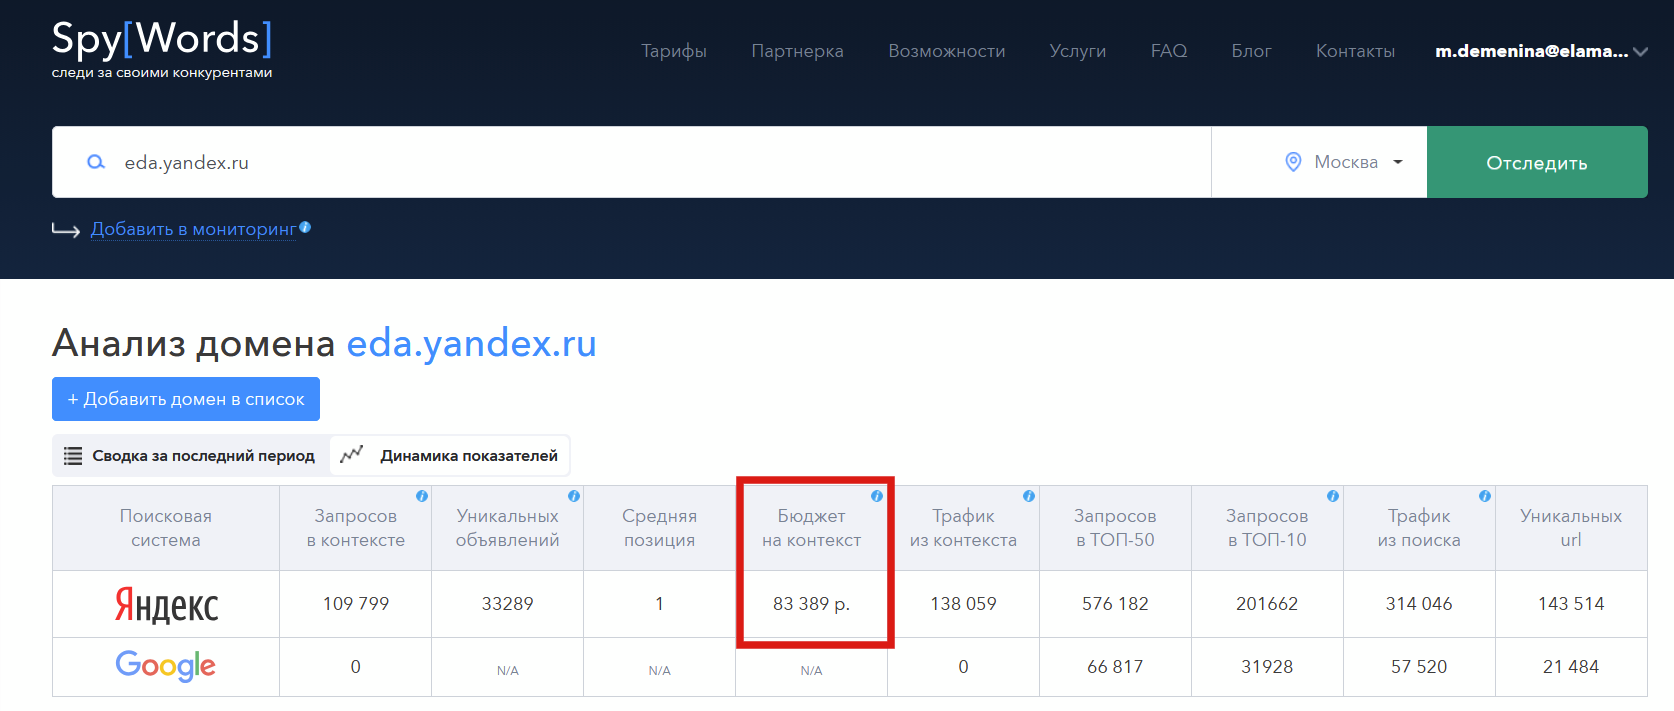This screenshot has width=1674, height=711.
Task: Click info icon in Запросов в ТОП-10 header
Action: tap(1333, 496)
